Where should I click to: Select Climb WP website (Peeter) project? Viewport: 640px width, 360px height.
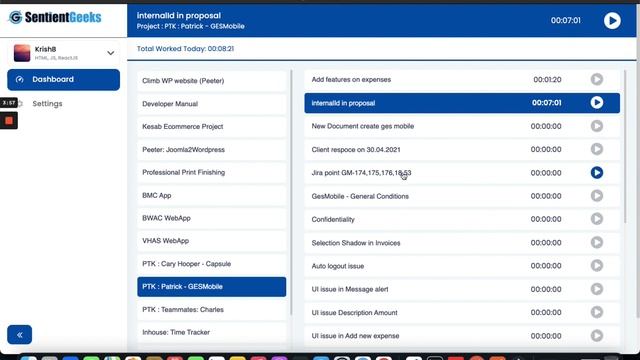211,81
